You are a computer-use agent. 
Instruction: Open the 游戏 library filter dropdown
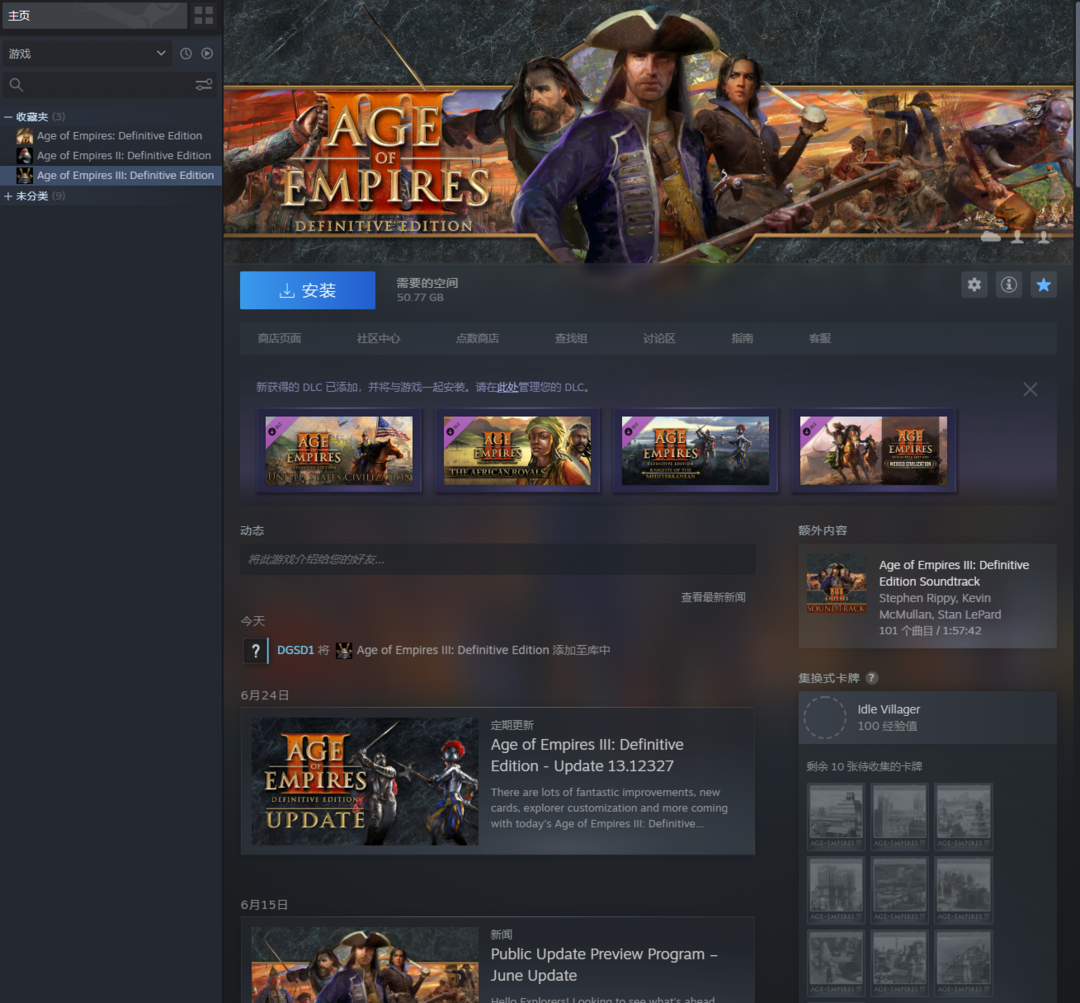[87, 53]
